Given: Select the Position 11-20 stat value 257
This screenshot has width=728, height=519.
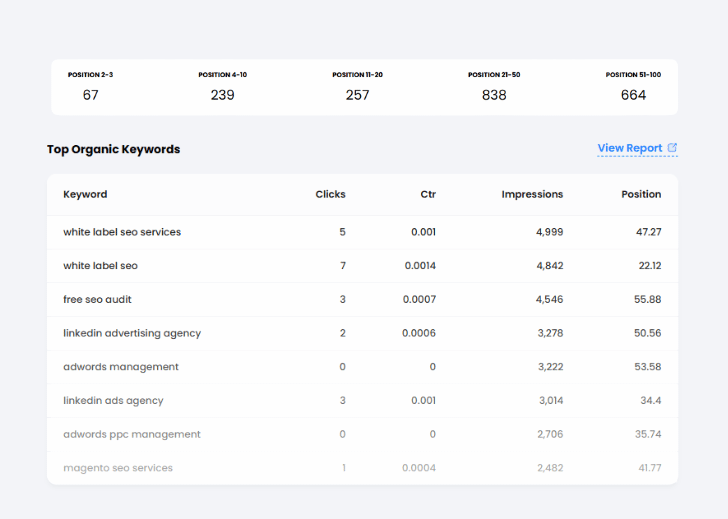Looking at the screenshot, I should click(x=358, y=95).
